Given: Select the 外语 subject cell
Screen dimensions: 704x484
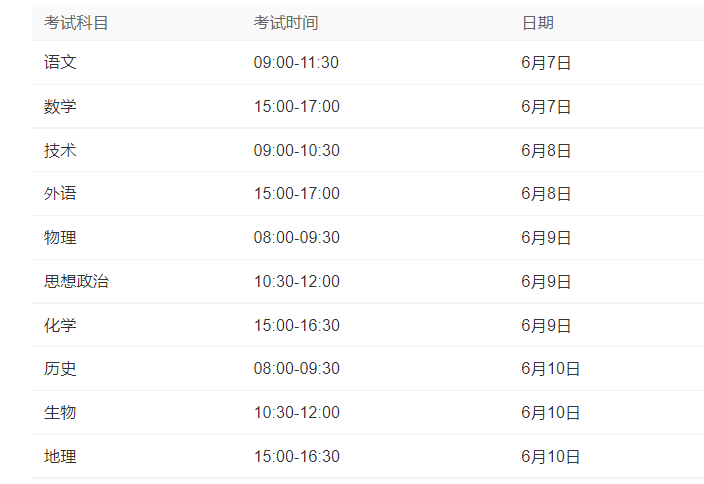Looking at the screenshot, I should 60,193.
